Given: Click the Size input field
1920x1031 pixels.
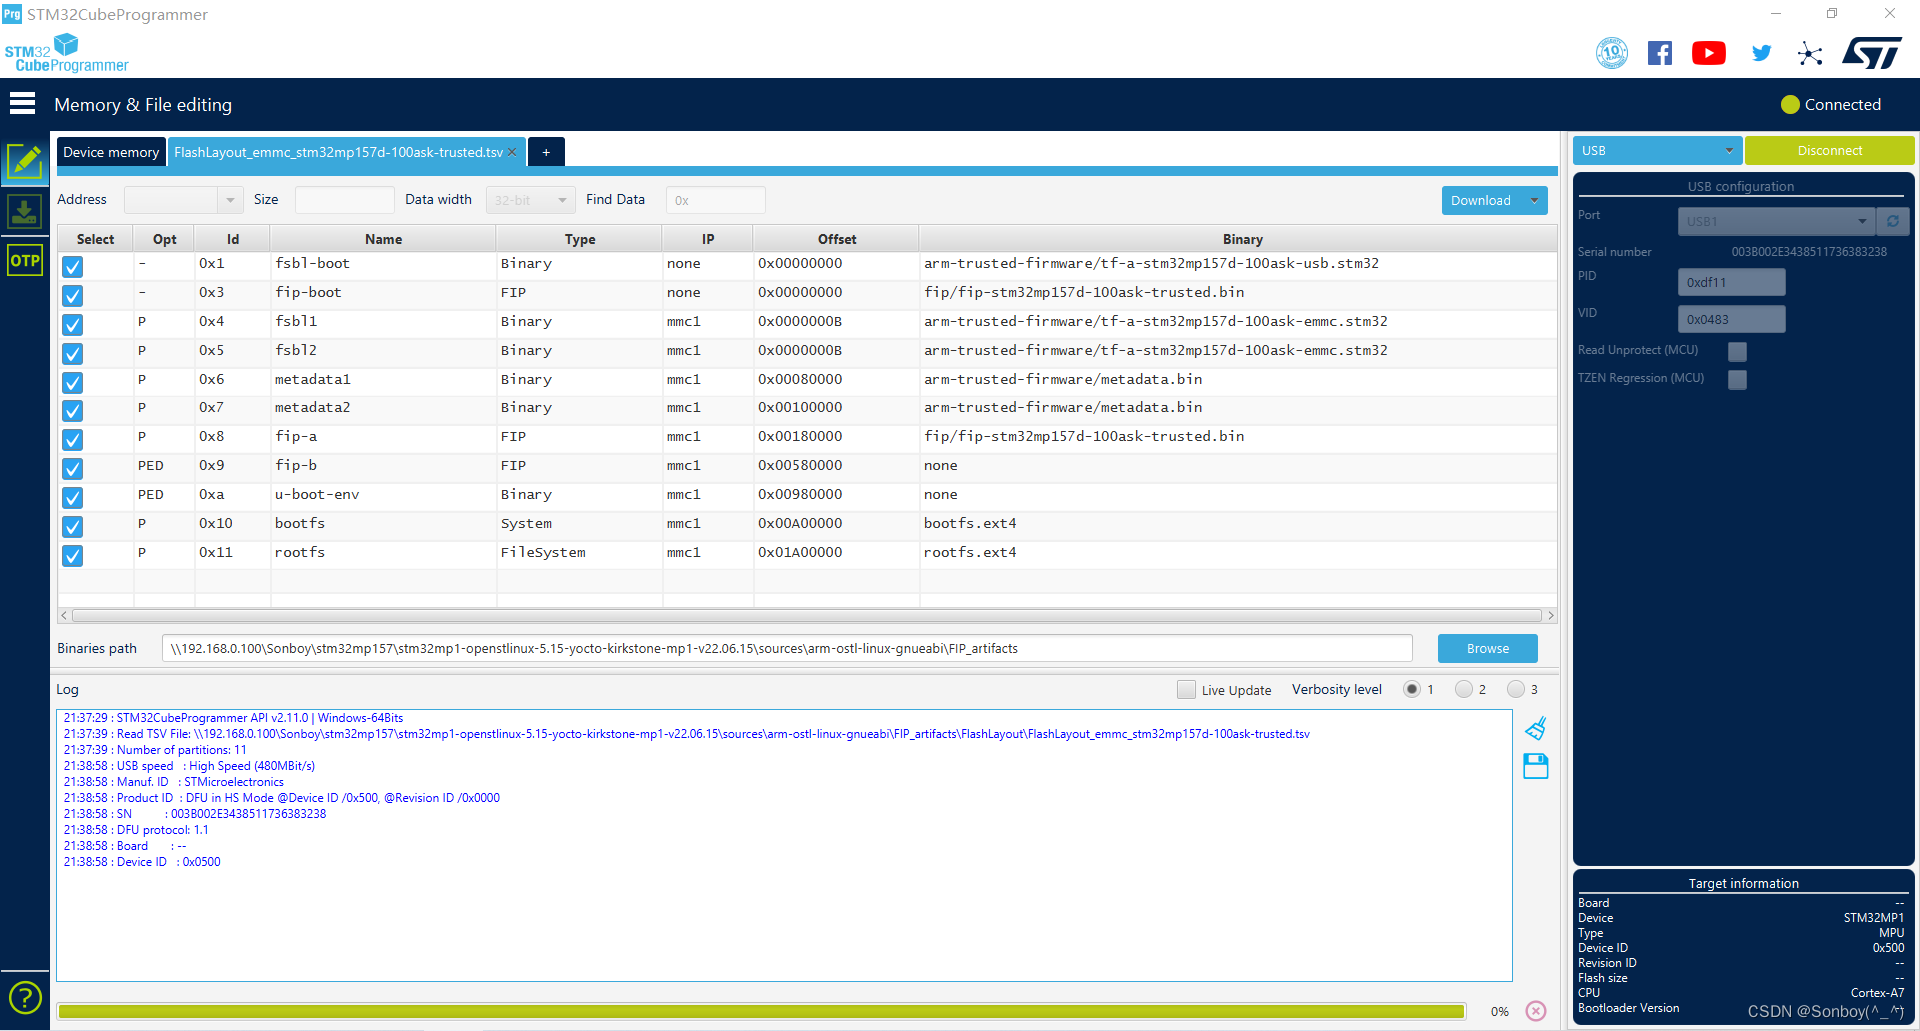Looking at the screenshot, I should (x=344, y=200).
